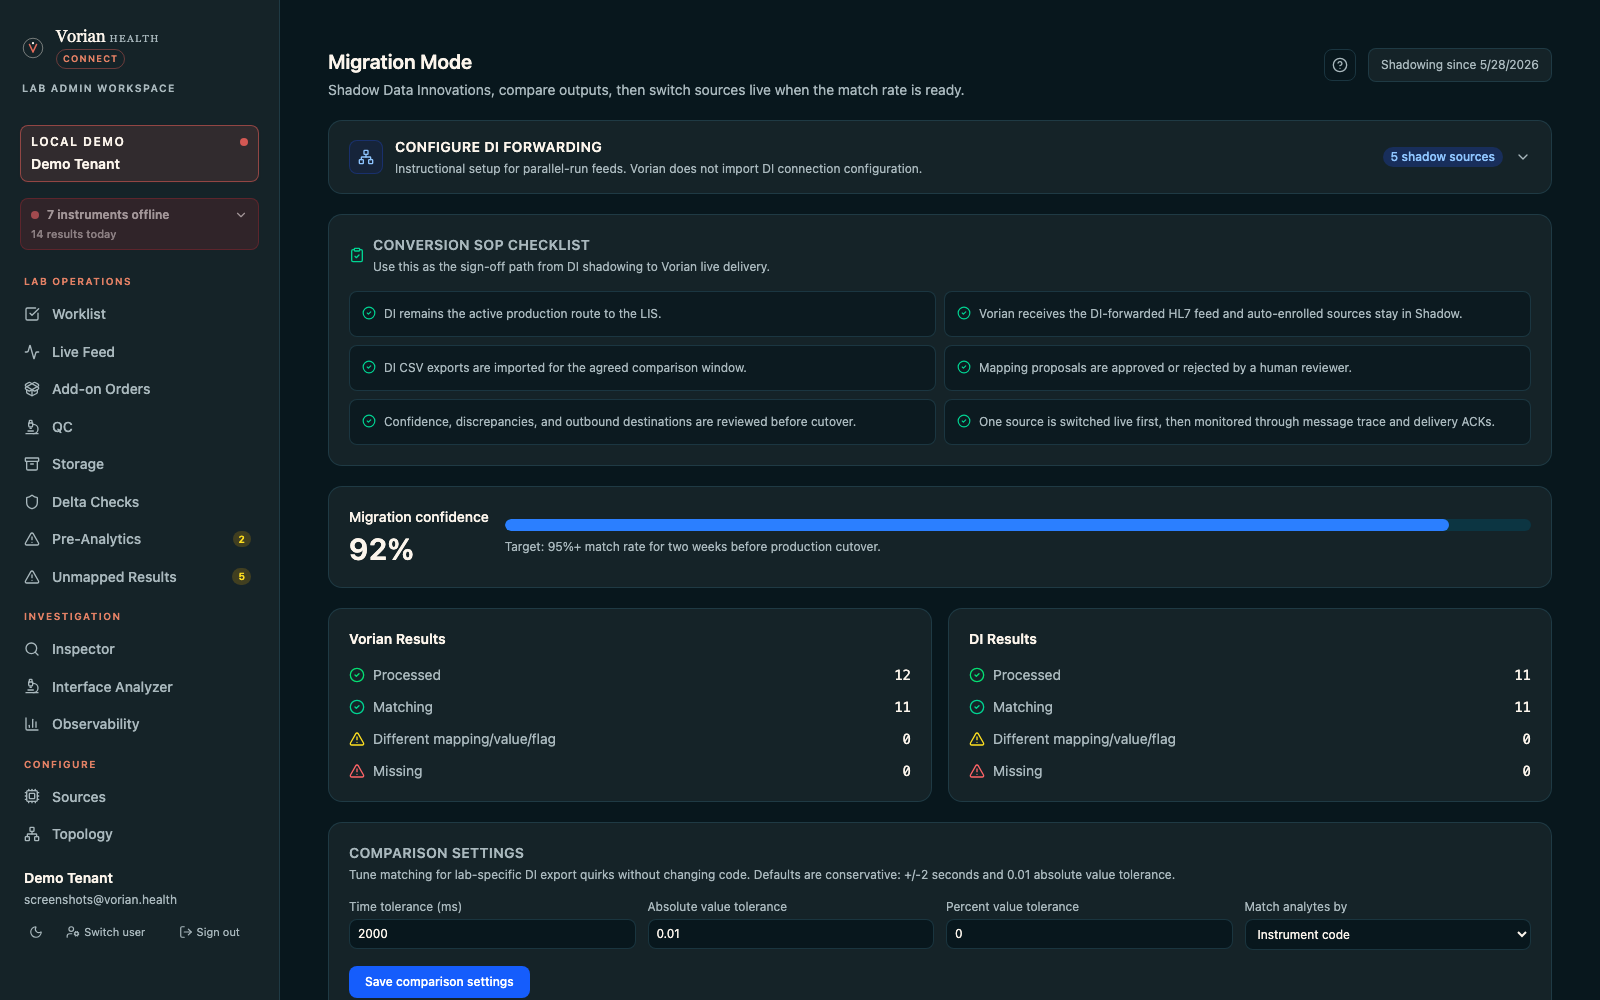Click the Sources chip icon

pos(32,797)
